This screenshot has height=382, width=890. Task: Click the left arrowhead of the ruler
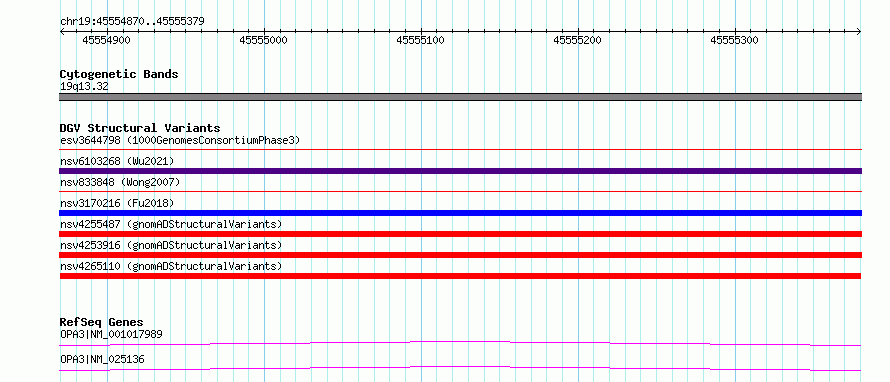(x=62, y=32)
